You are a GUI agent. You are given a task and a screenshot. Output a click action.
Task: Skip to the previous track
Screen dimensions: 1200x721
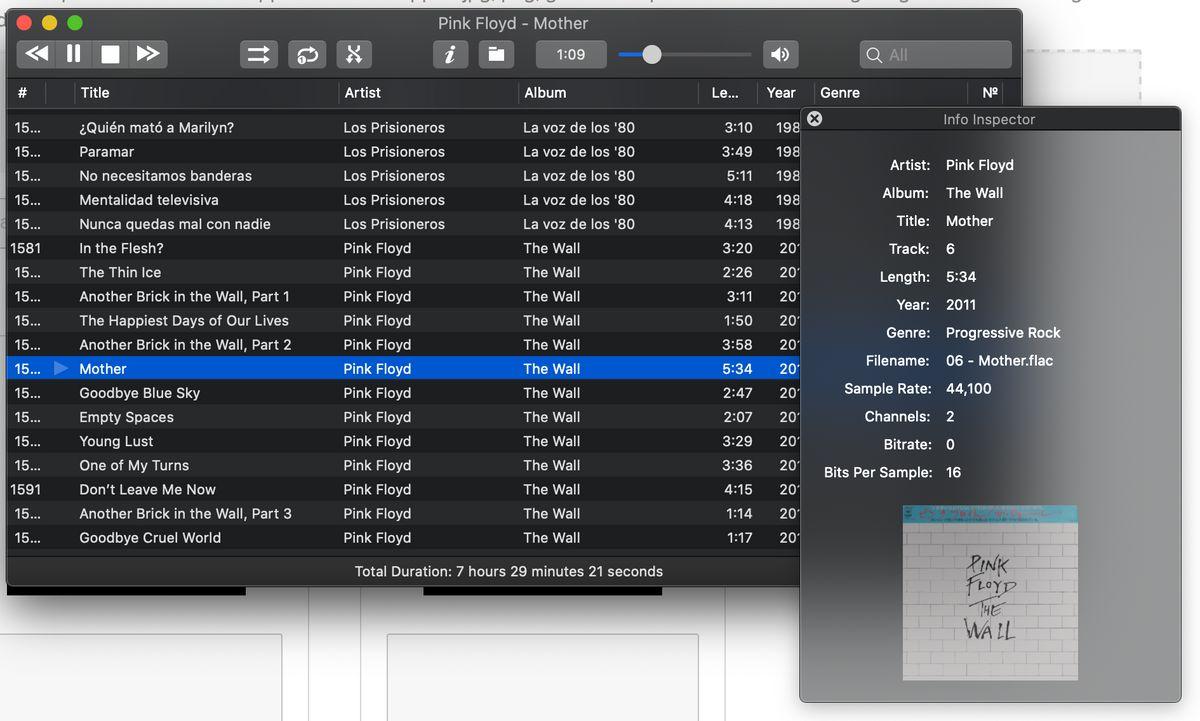[x=37, y=54]
